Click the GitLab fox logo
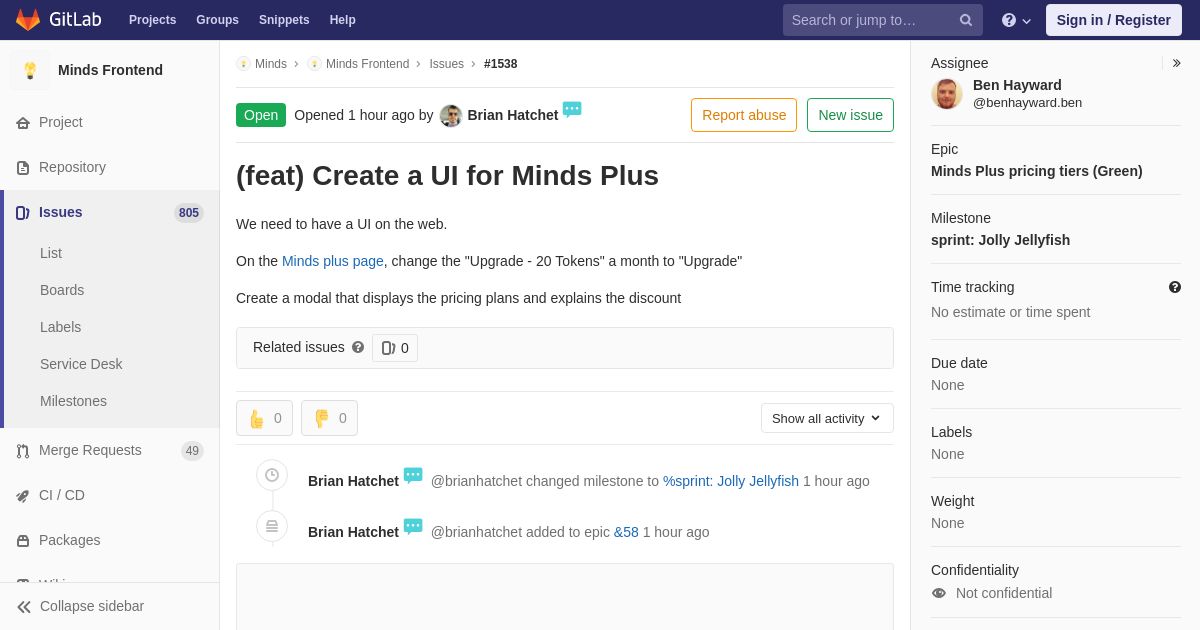1200x630 pixels. click(x=28, y=20)
